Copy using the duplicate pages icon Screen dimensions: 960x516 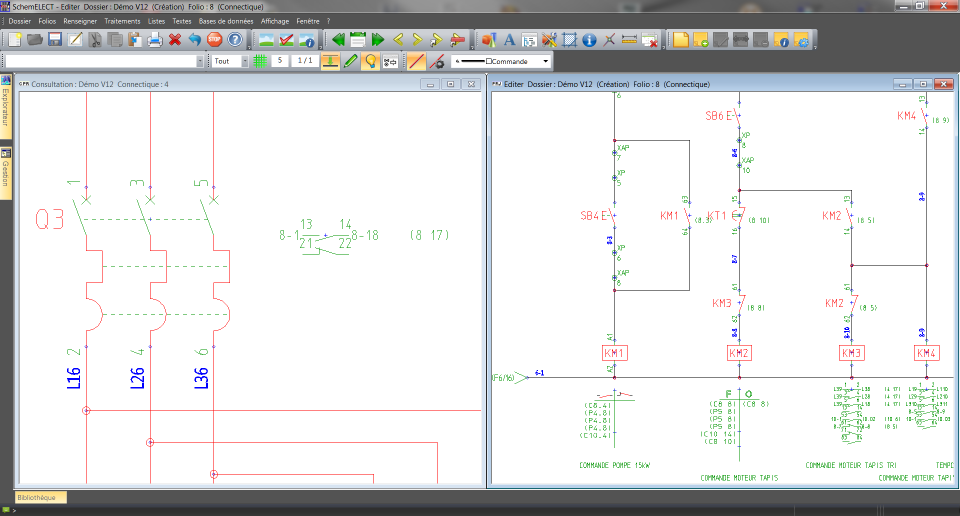coord(114,40)
